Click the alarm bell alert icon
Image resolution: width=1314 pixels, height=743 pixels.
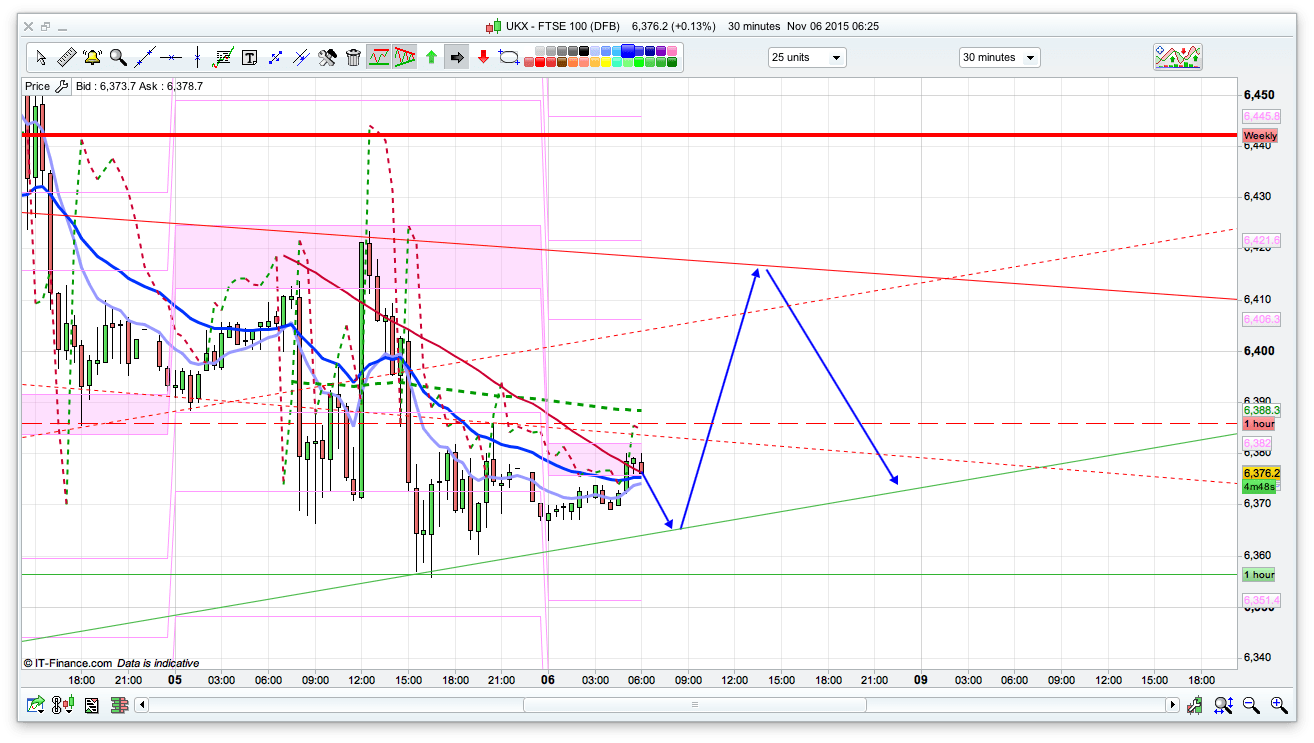(93, 57)
